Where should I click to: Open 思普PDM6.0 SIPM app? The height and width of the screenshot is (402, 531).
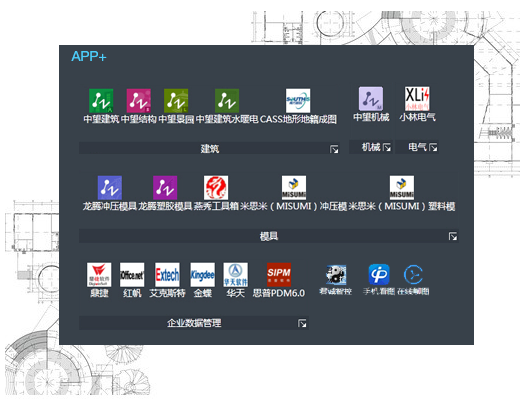tap(279, 275)
